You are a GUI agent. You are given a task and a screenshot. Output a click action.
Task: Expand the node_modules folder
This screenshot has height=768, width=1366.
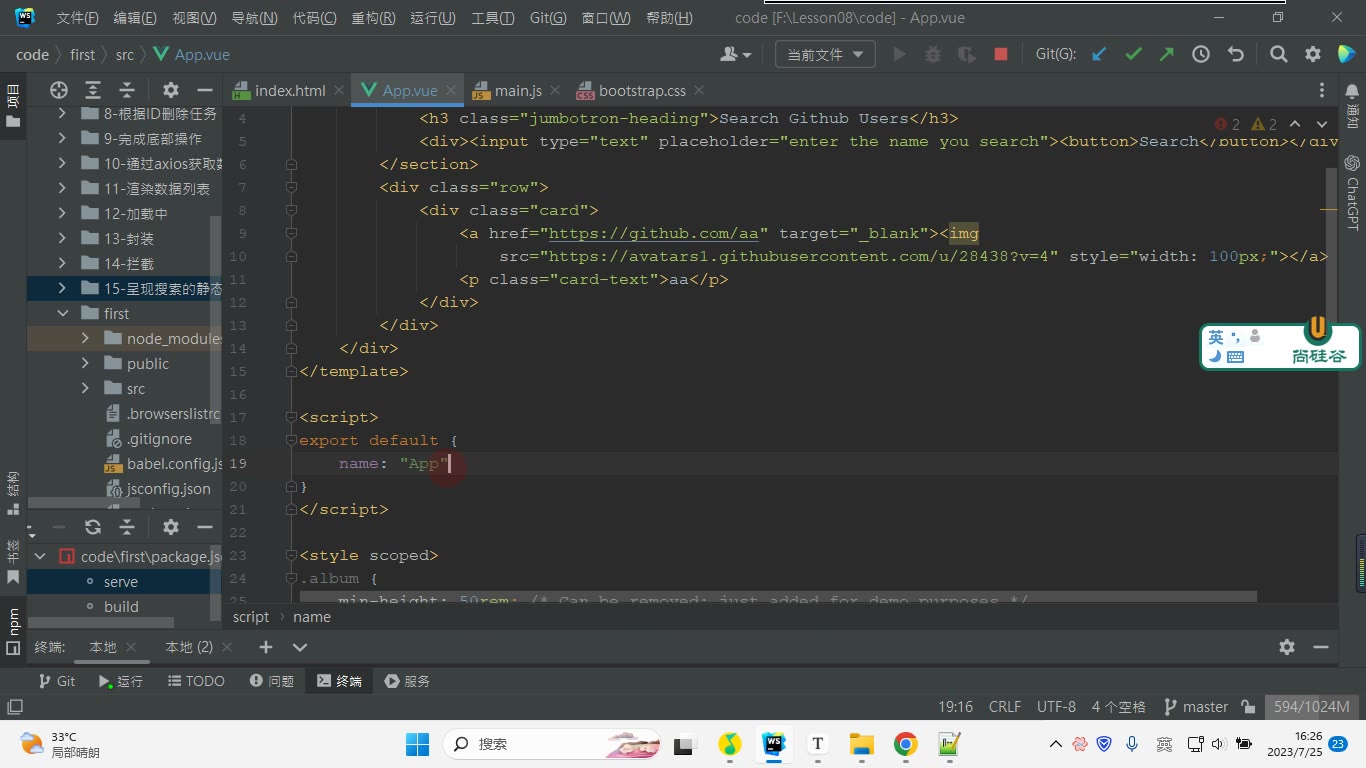click(86, 338)
